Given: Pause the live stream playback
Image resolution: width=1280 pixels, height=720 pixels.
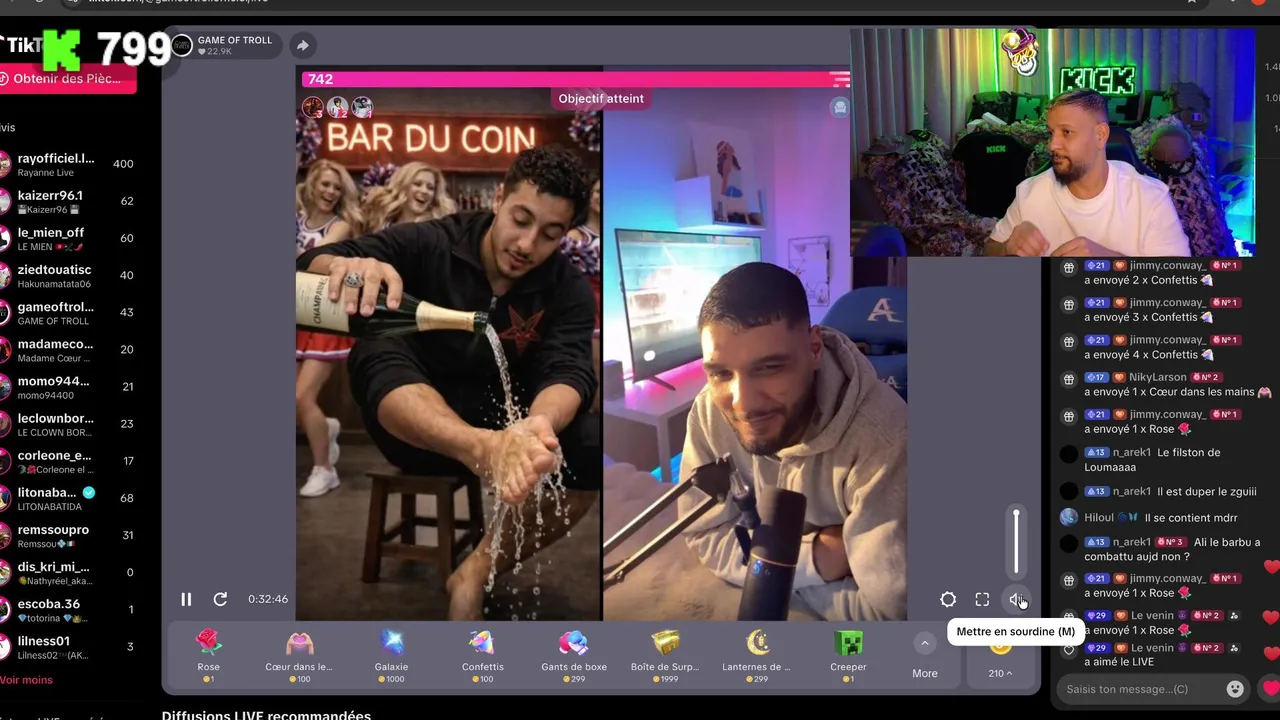Looking at the screenshot, I should click(186, 599).
